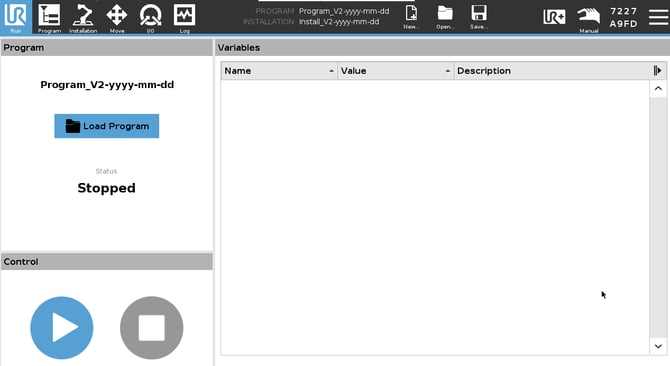This screenshot has height=366, width=670.
Task: Click the Open folder icon
Action: [x=445, y=17]
